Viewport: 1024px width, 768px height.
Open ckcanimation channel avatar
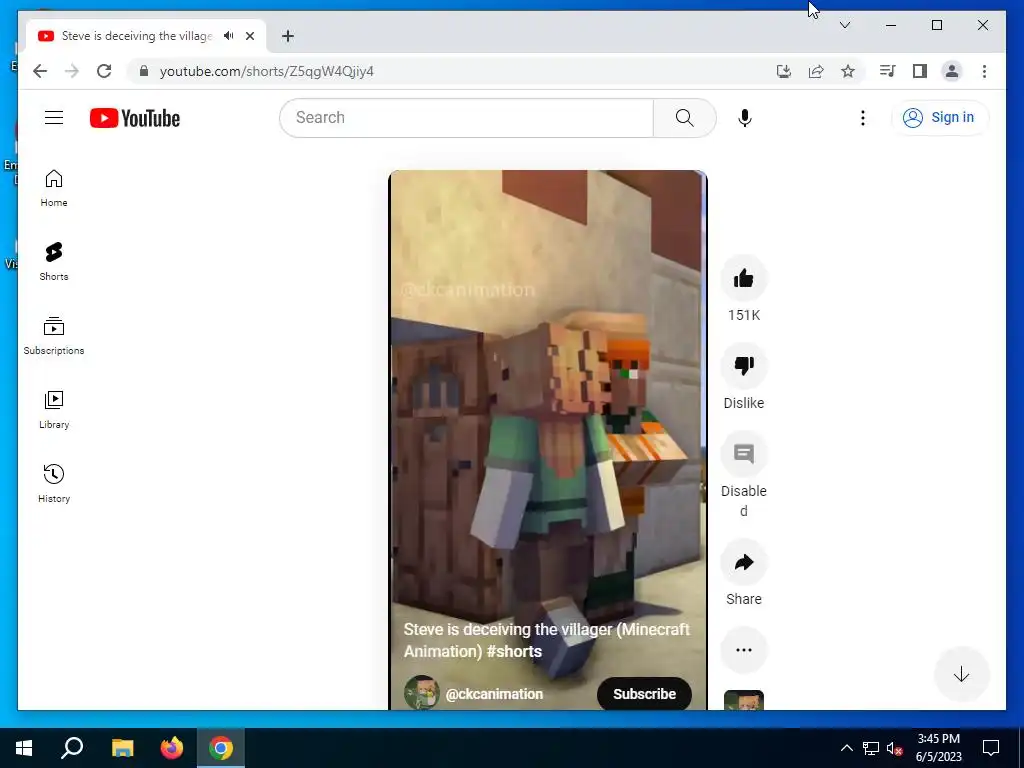(x=421, y=693)
